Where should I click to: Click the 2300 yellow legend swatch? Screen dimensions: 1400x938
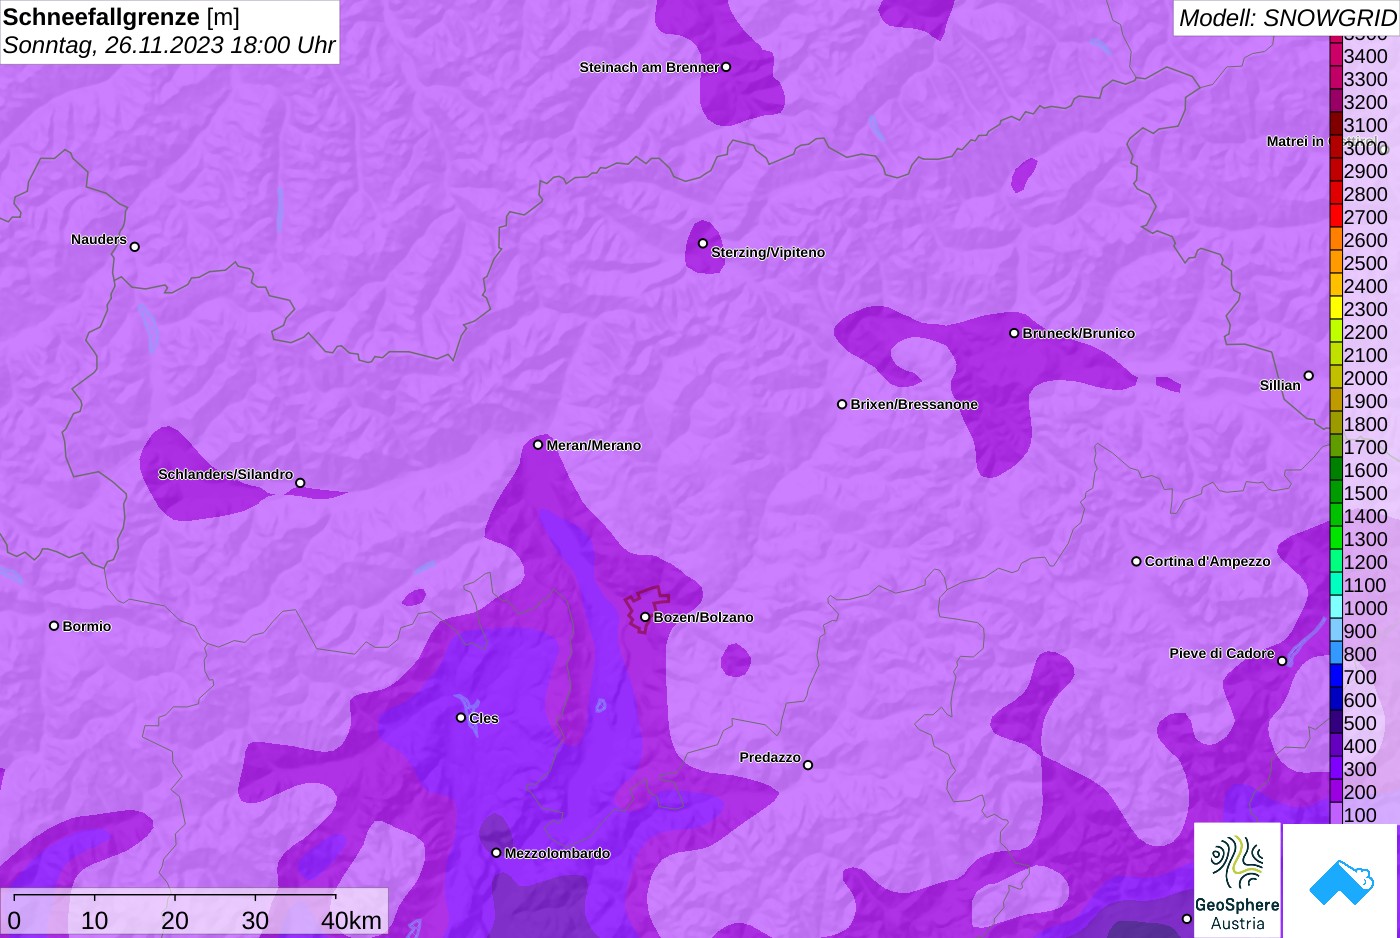(1335, 309)
